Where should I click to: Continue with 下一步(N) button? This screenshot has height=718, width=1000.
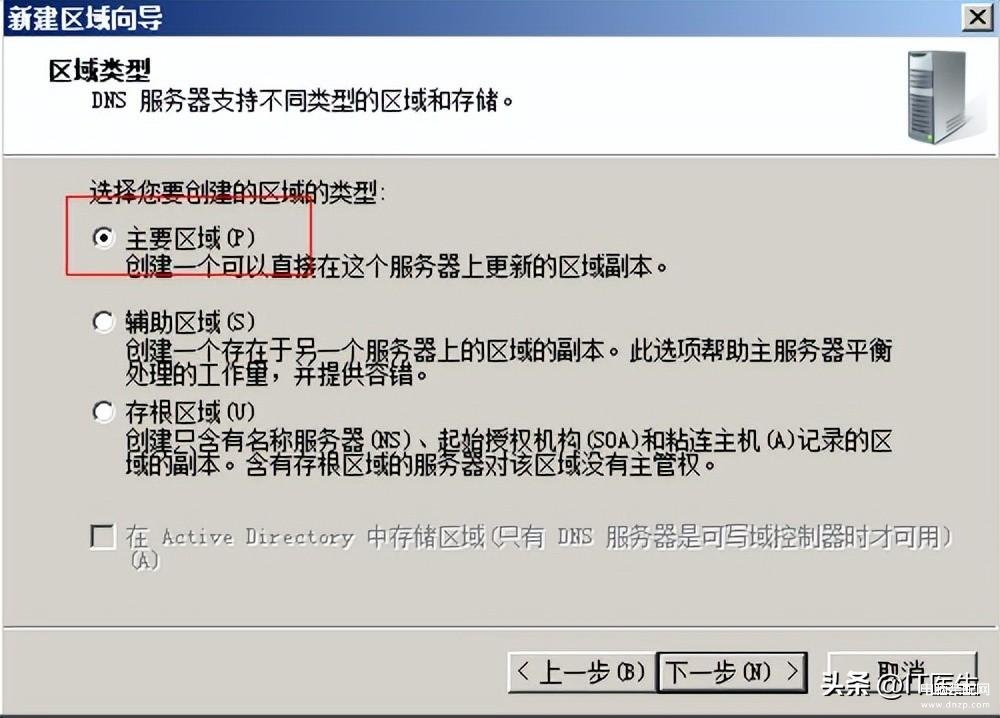(x=732, y=671)
